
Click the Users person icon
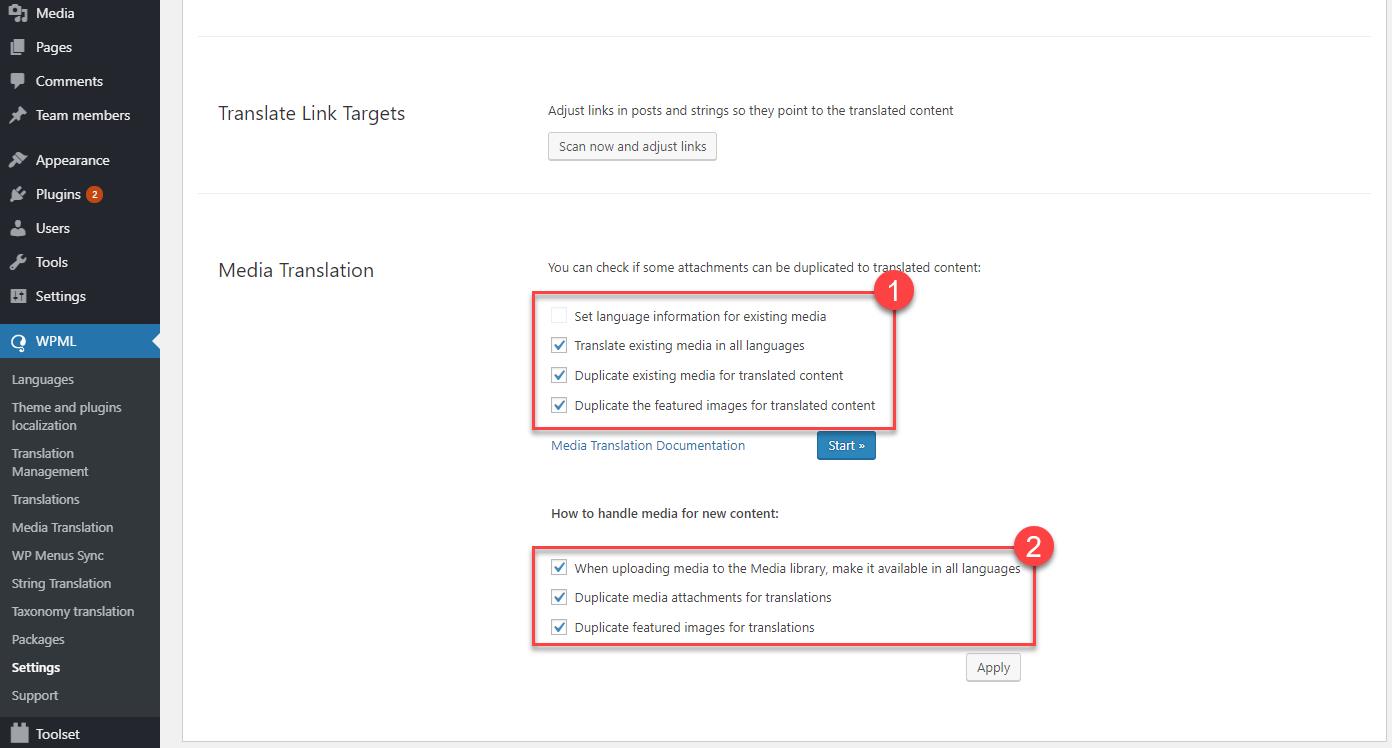pos(18,228)
